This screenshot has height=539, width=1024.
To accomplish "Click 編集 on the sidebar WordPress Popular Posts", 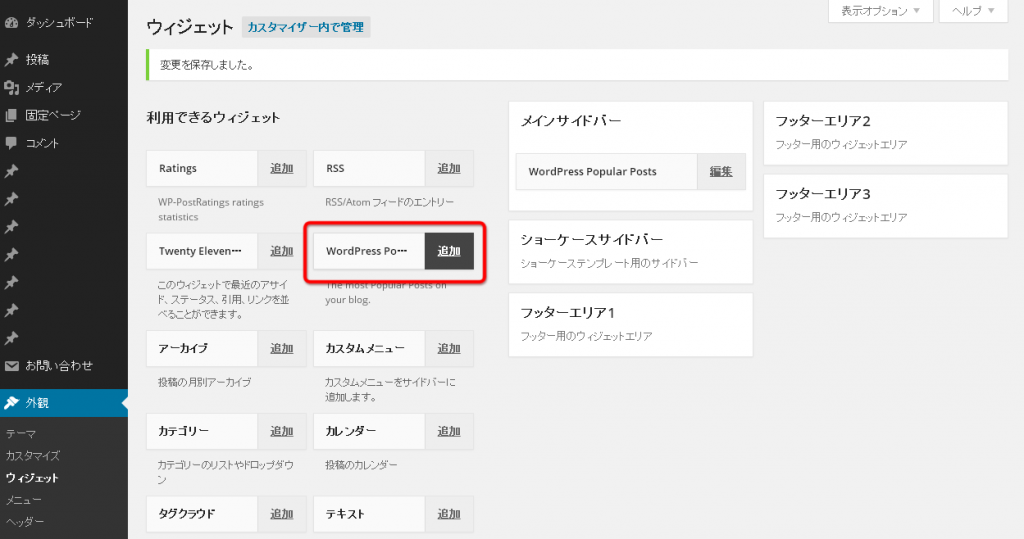I will tap(721, 171).
